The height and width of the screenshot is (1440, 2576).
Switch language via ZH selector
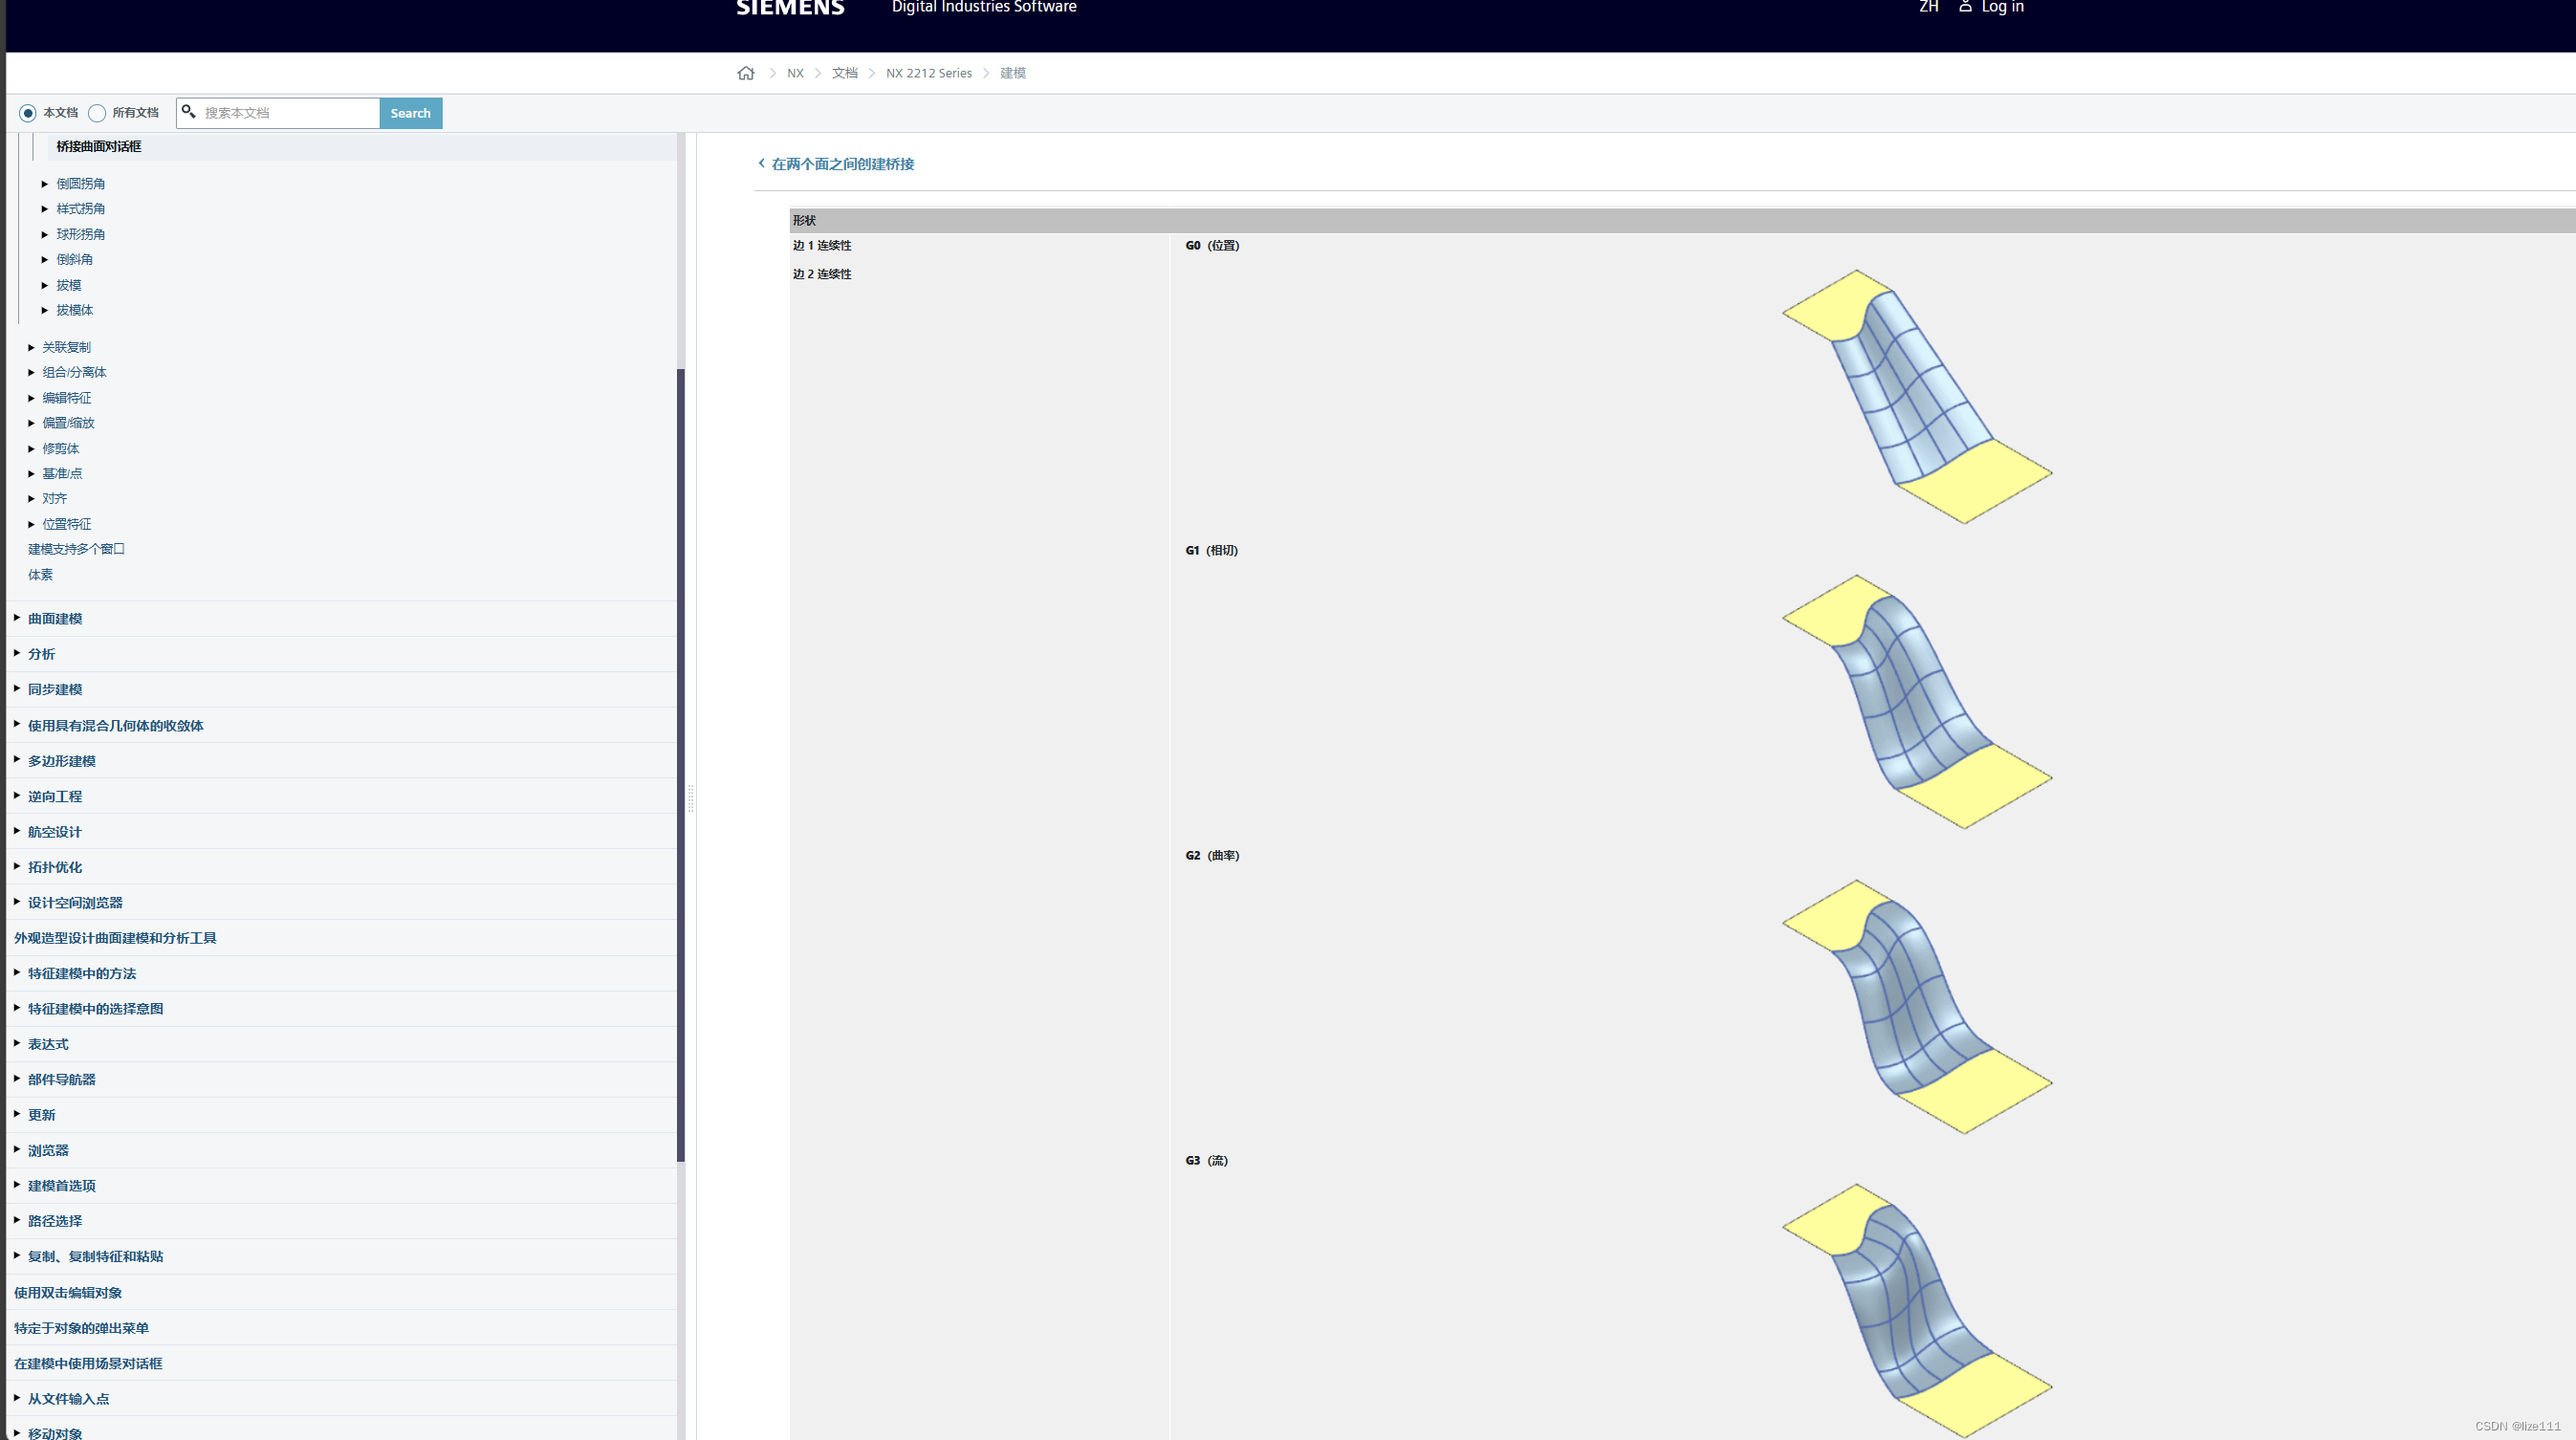(1928, 7)
